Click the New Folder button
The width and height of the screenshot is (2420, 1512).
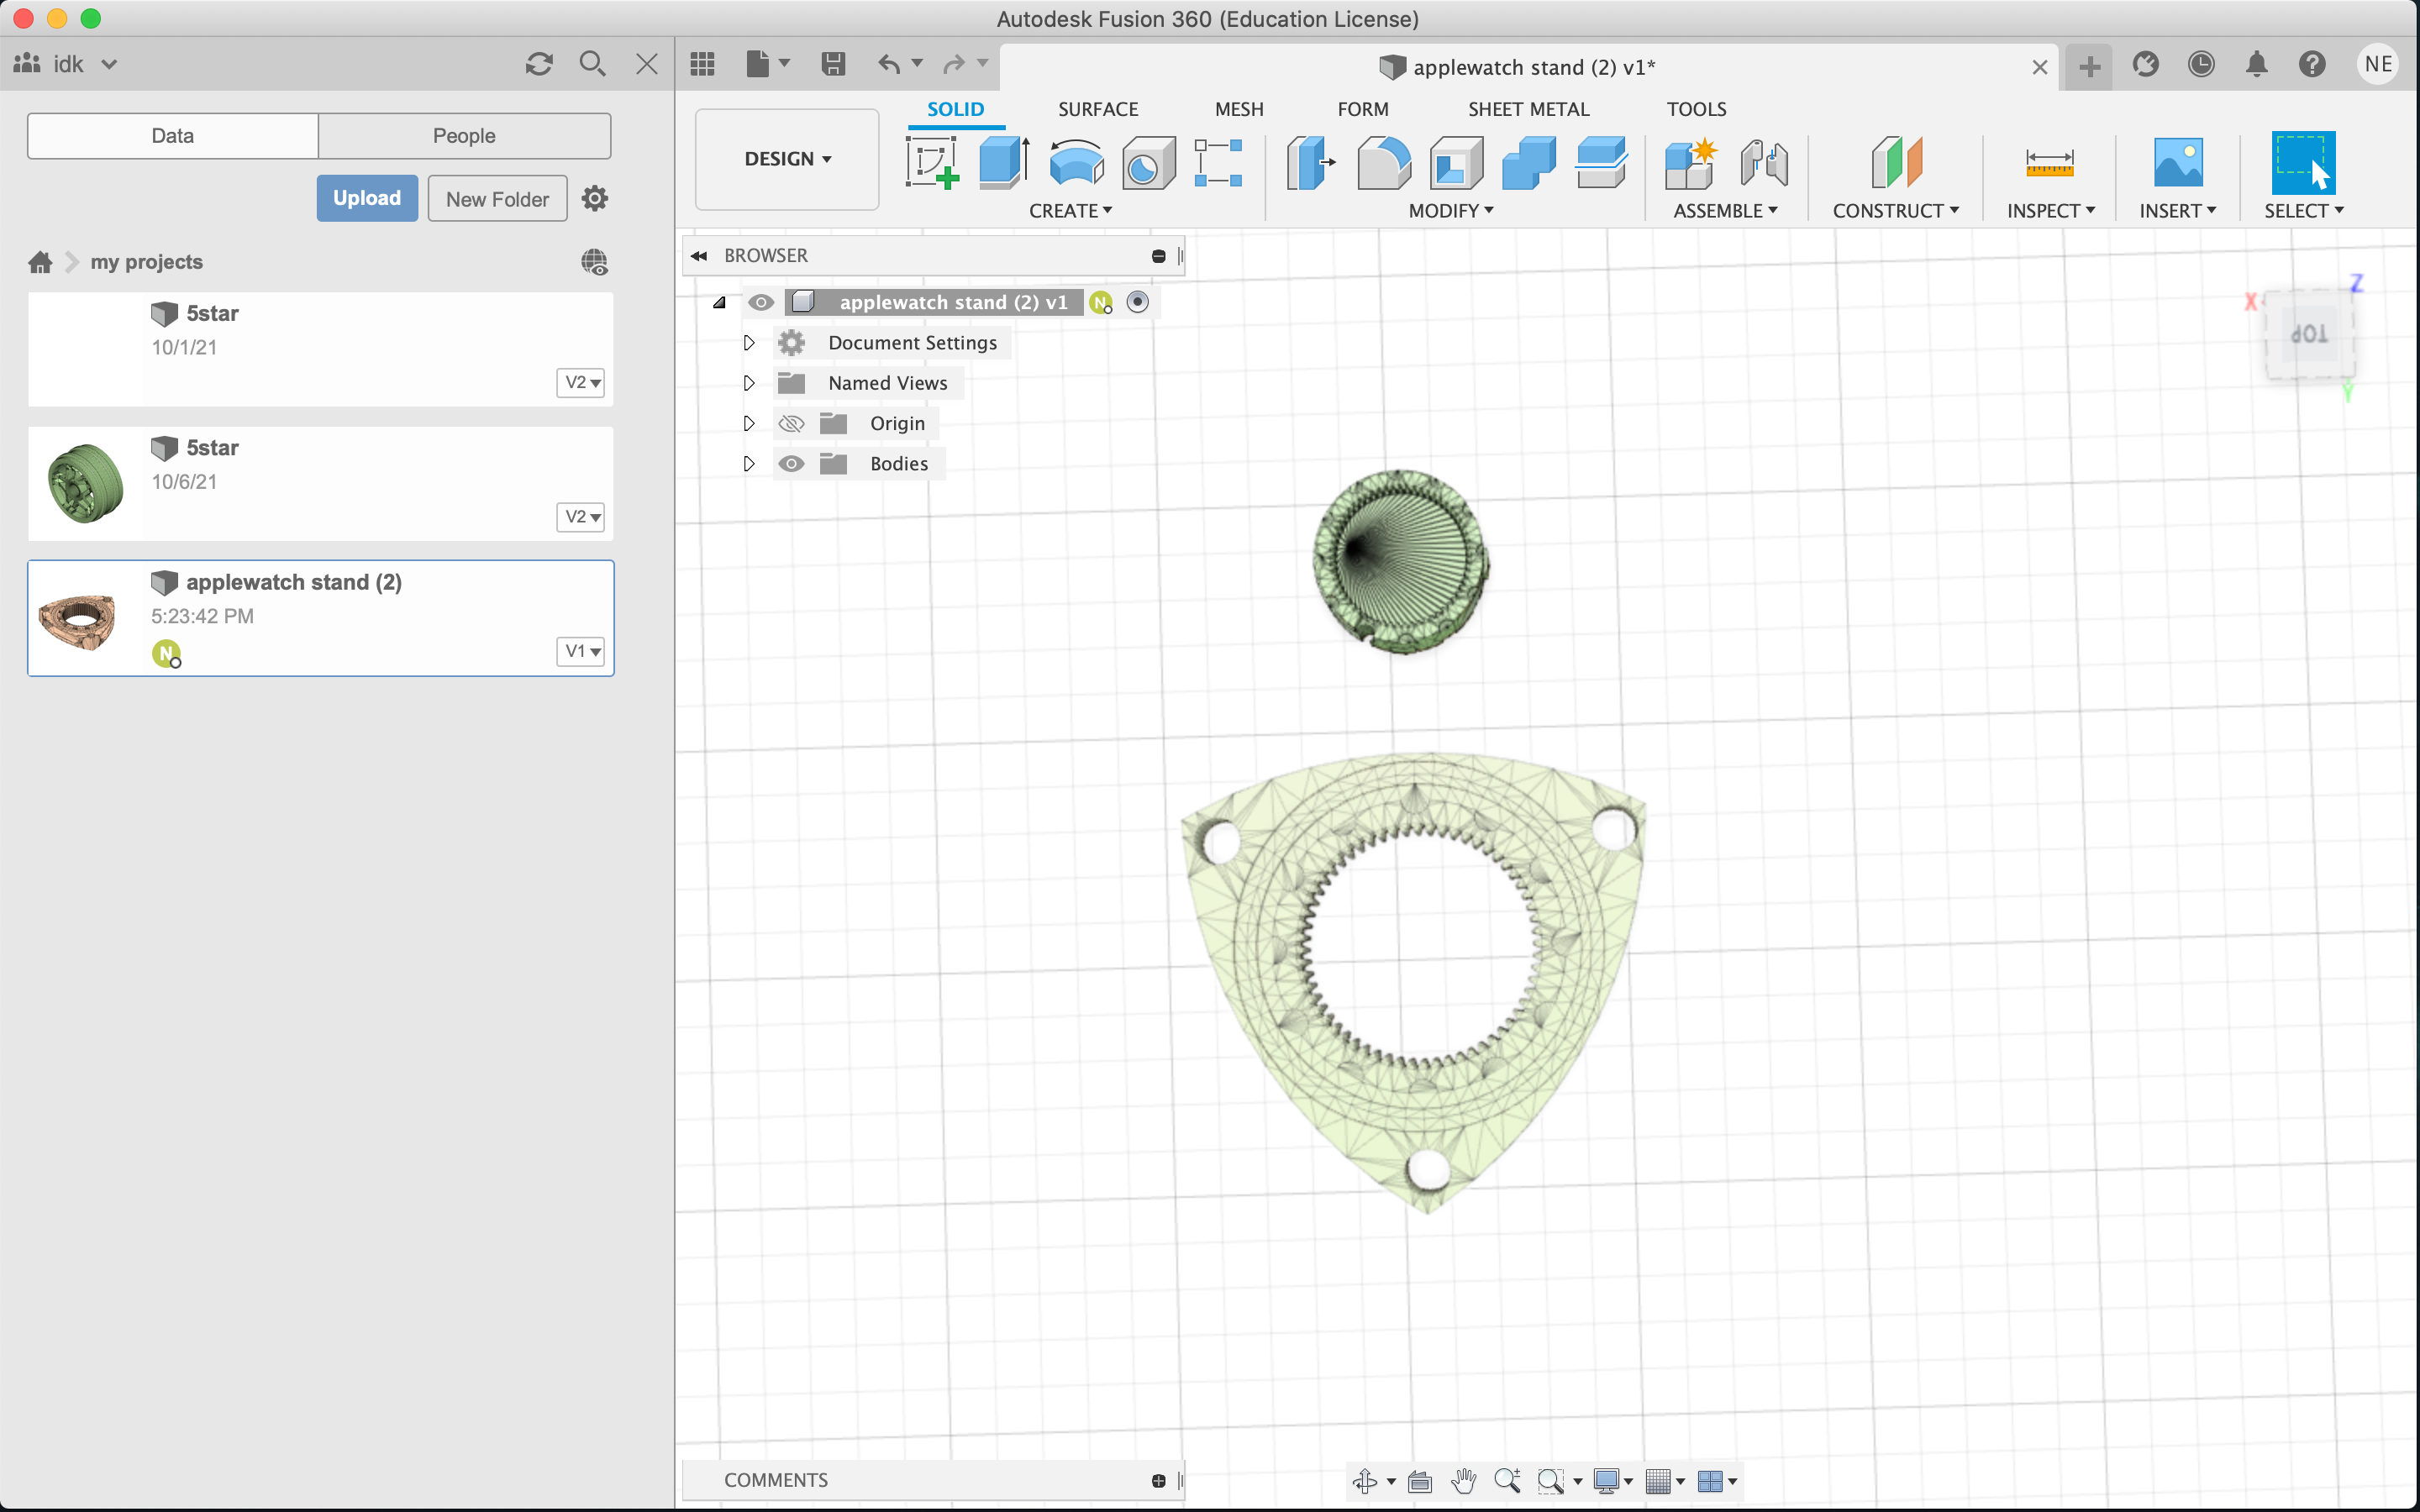coord(497,198)
